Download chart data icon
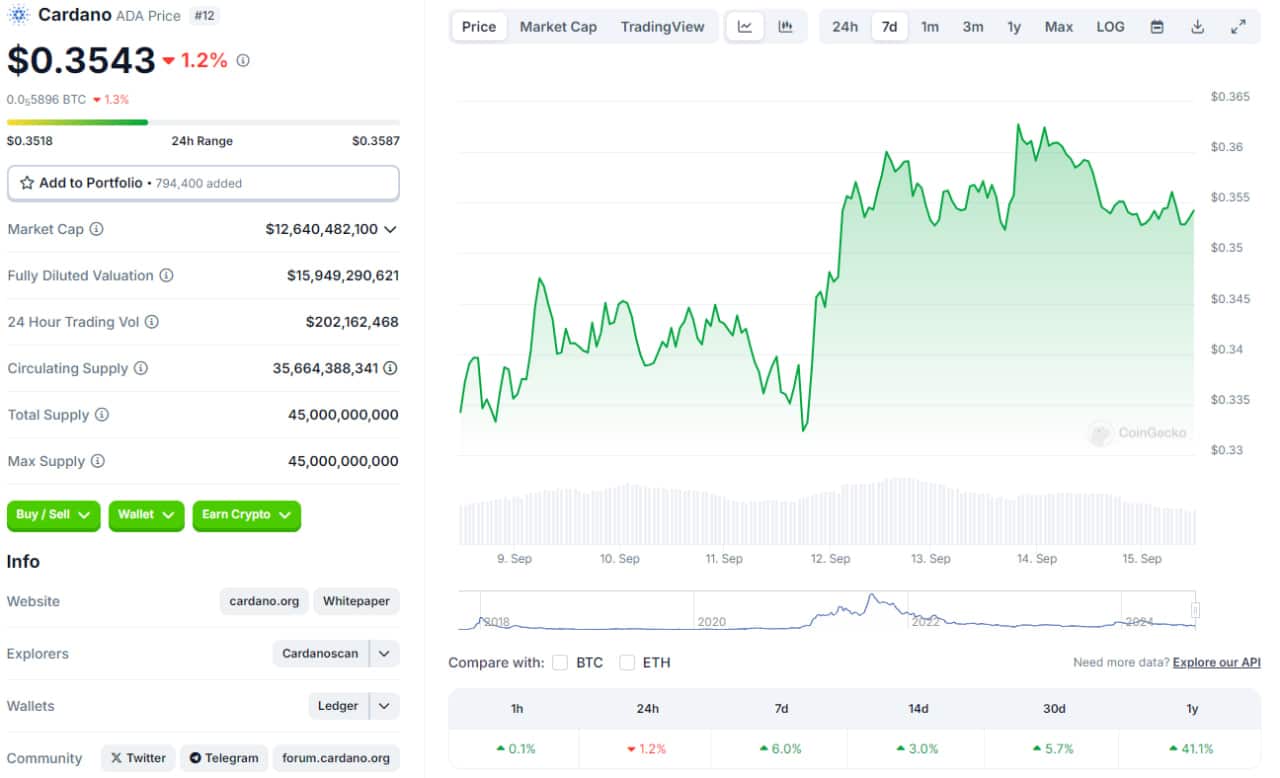 click(1198, 27)
